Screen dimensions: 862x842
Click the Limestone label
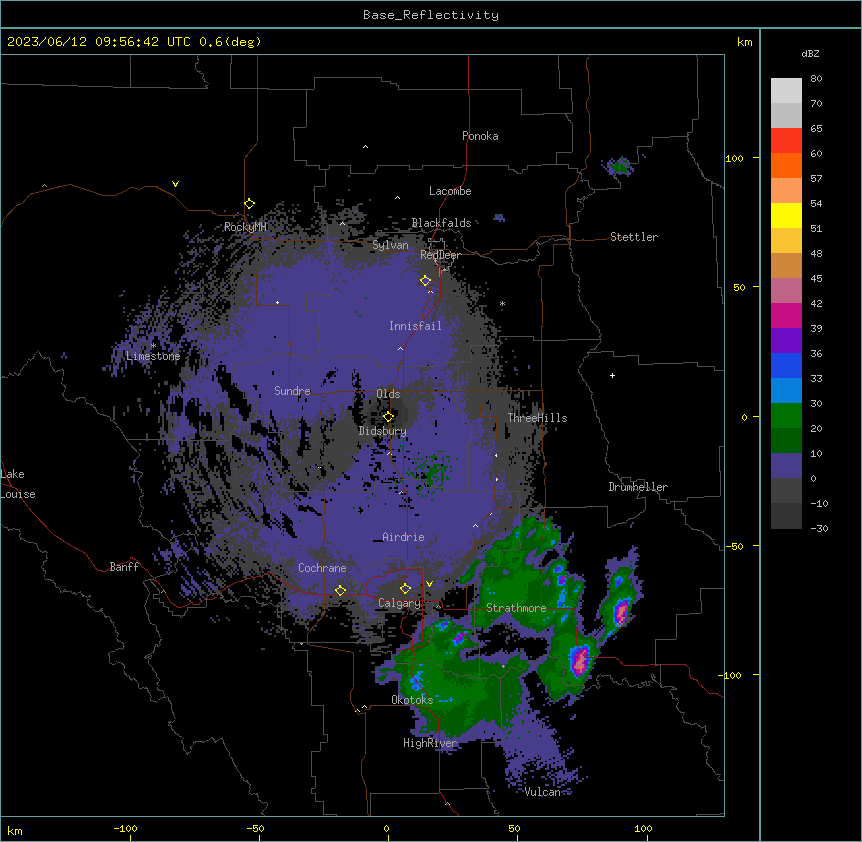coord(153,356)
